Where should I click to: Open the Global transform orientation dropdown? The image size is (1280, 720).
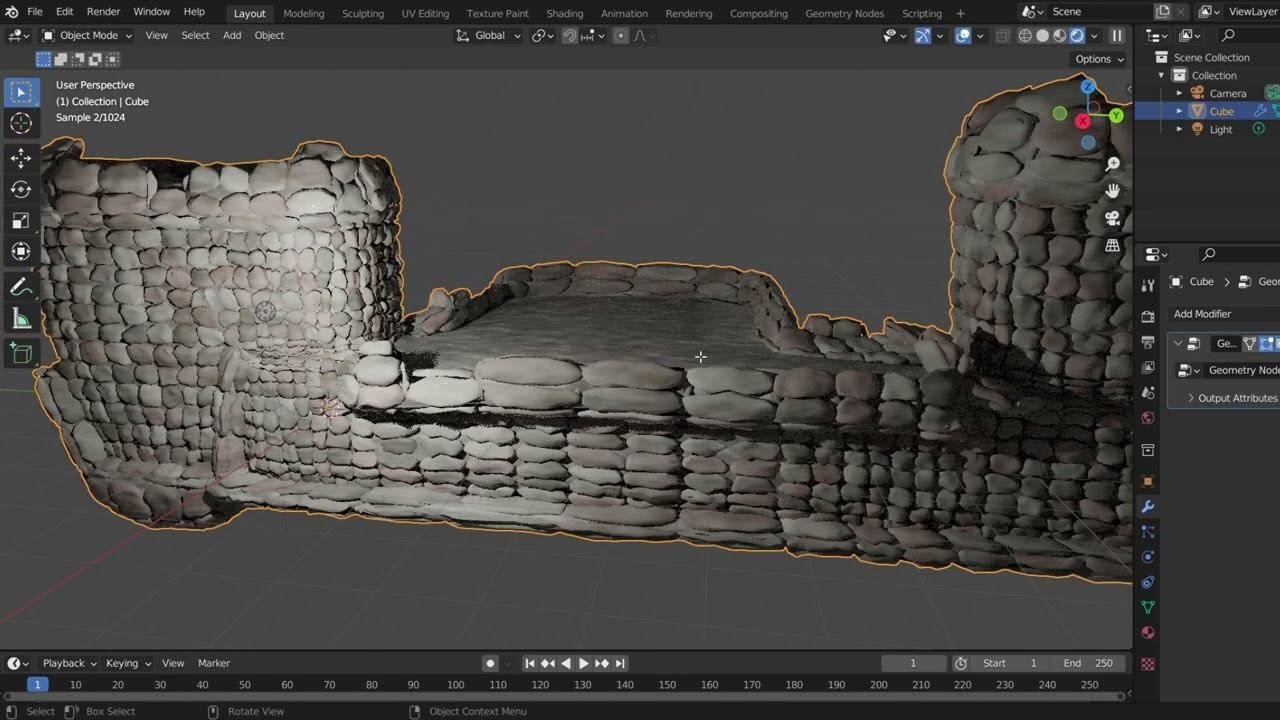click(x=489, y=35)
